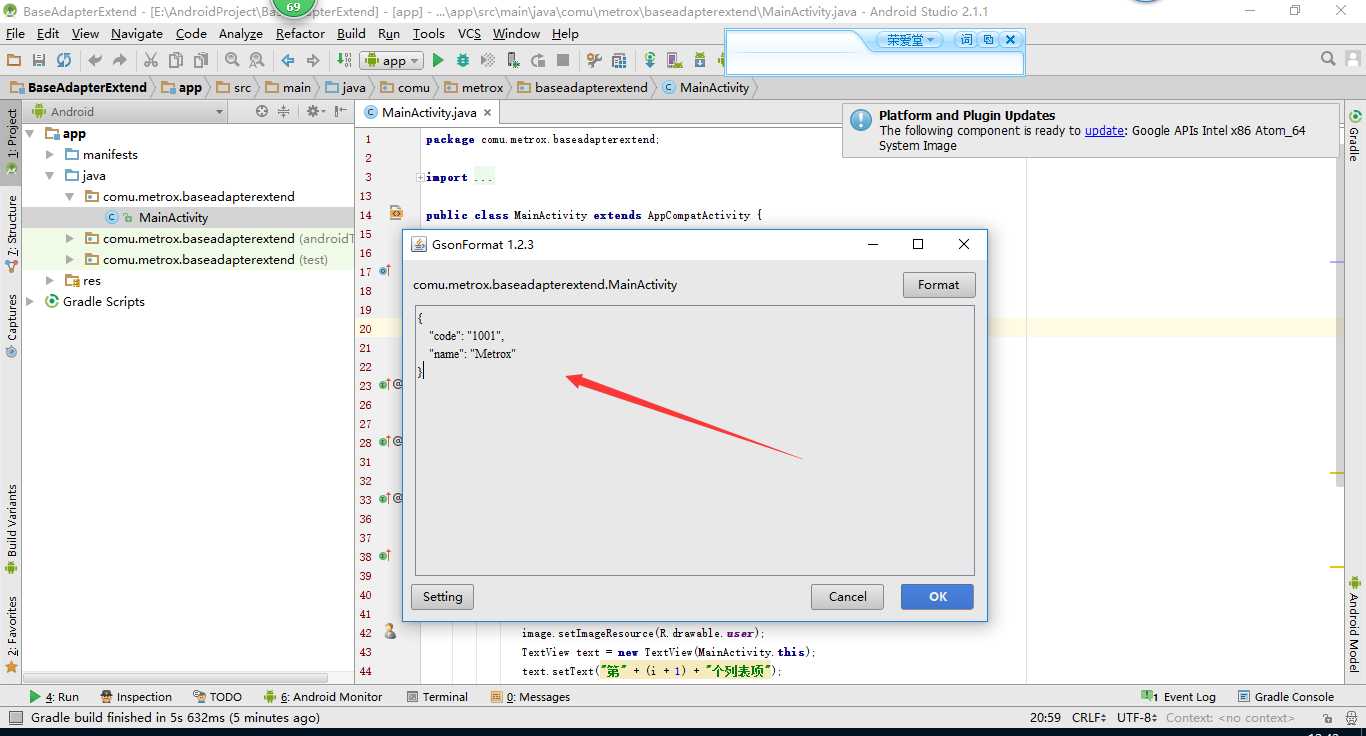Expand the folded import block in editor

click(x=421, y=177)
